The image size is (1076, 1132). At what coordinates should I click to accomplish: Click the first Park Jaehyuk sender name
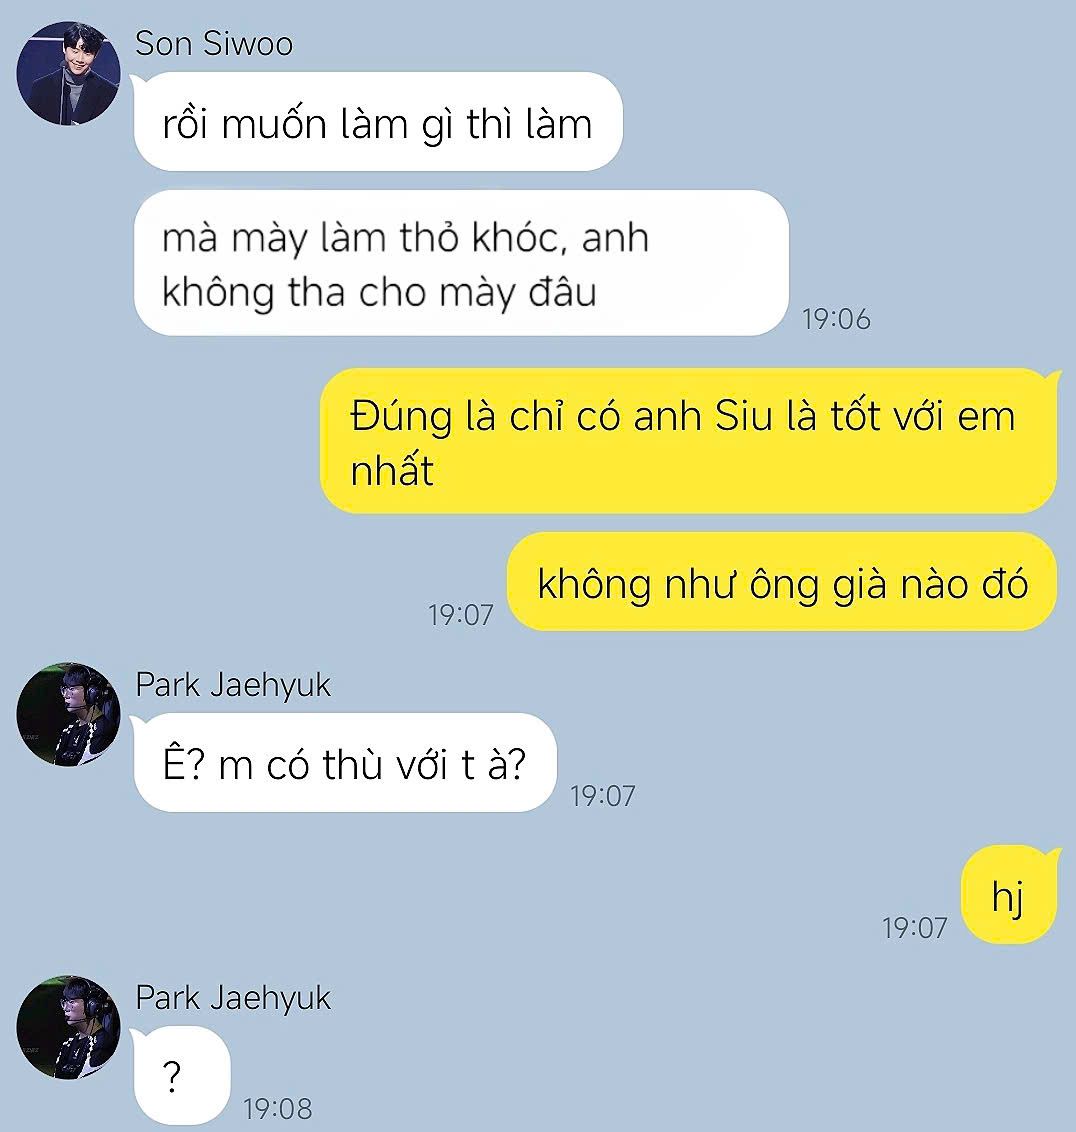coord(233,685)
